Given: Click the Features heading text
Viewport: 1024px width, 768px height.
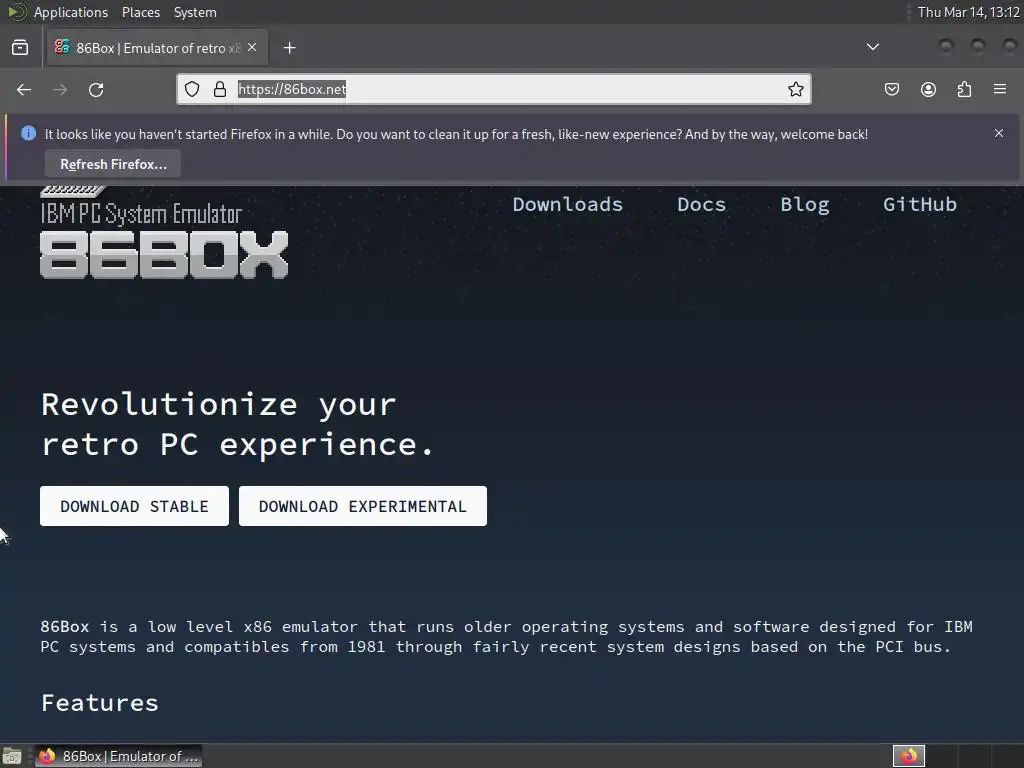Looking at the screenshot, I should [x=100, y=703].
